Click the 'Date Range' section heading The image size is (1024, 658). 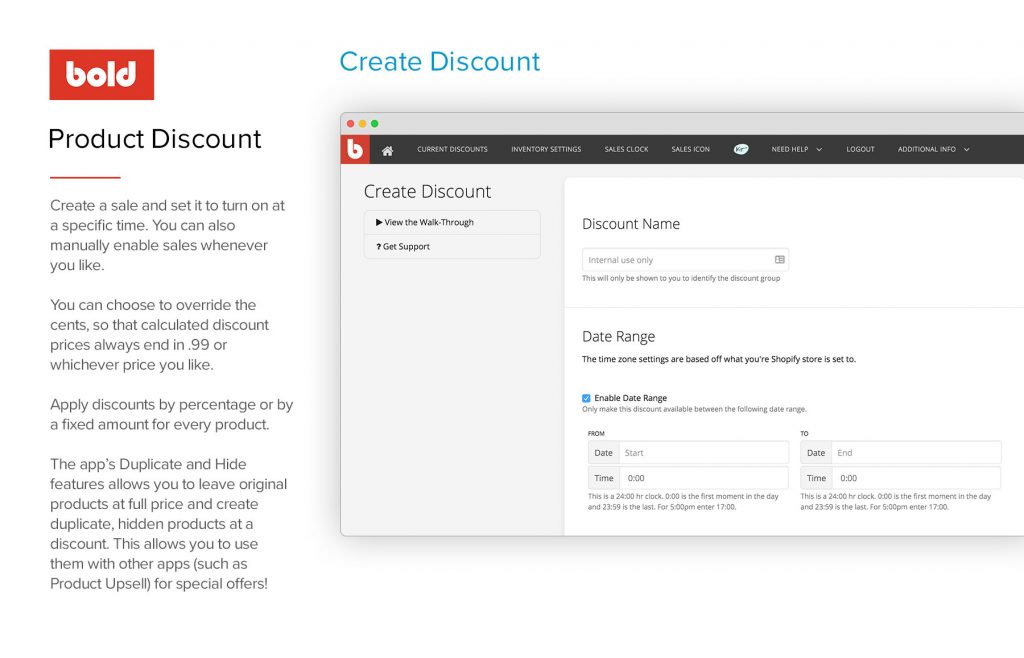click(618, 337)
